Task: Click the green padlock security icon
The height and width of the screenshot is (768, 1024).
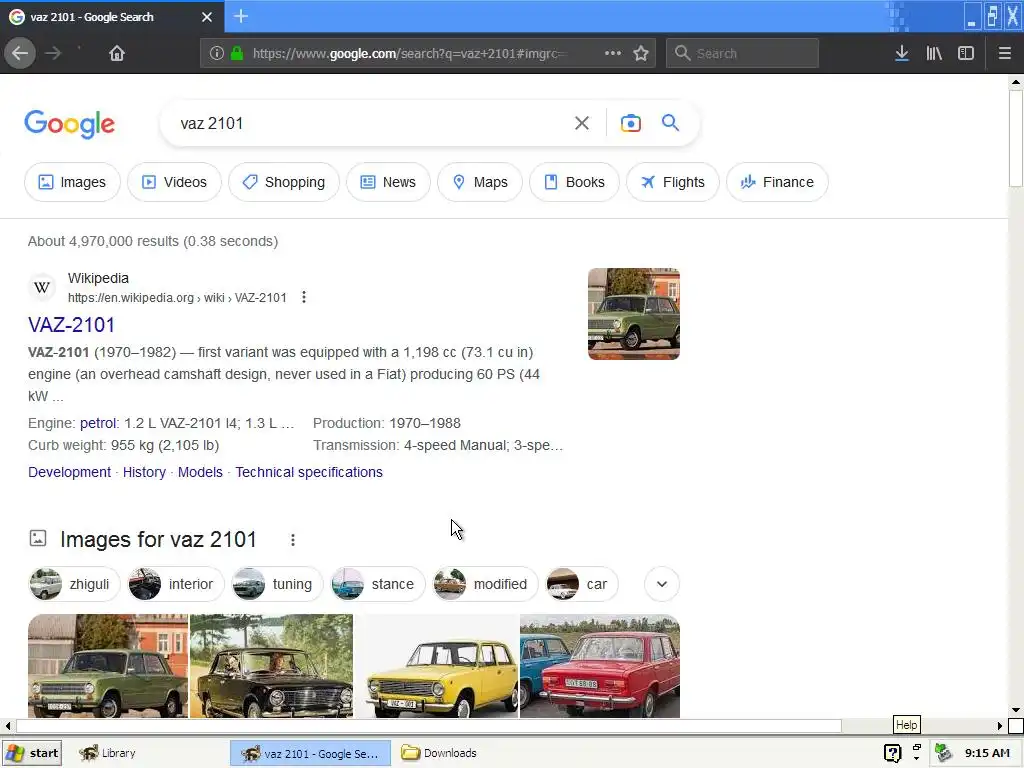Action: pos(237,53)
